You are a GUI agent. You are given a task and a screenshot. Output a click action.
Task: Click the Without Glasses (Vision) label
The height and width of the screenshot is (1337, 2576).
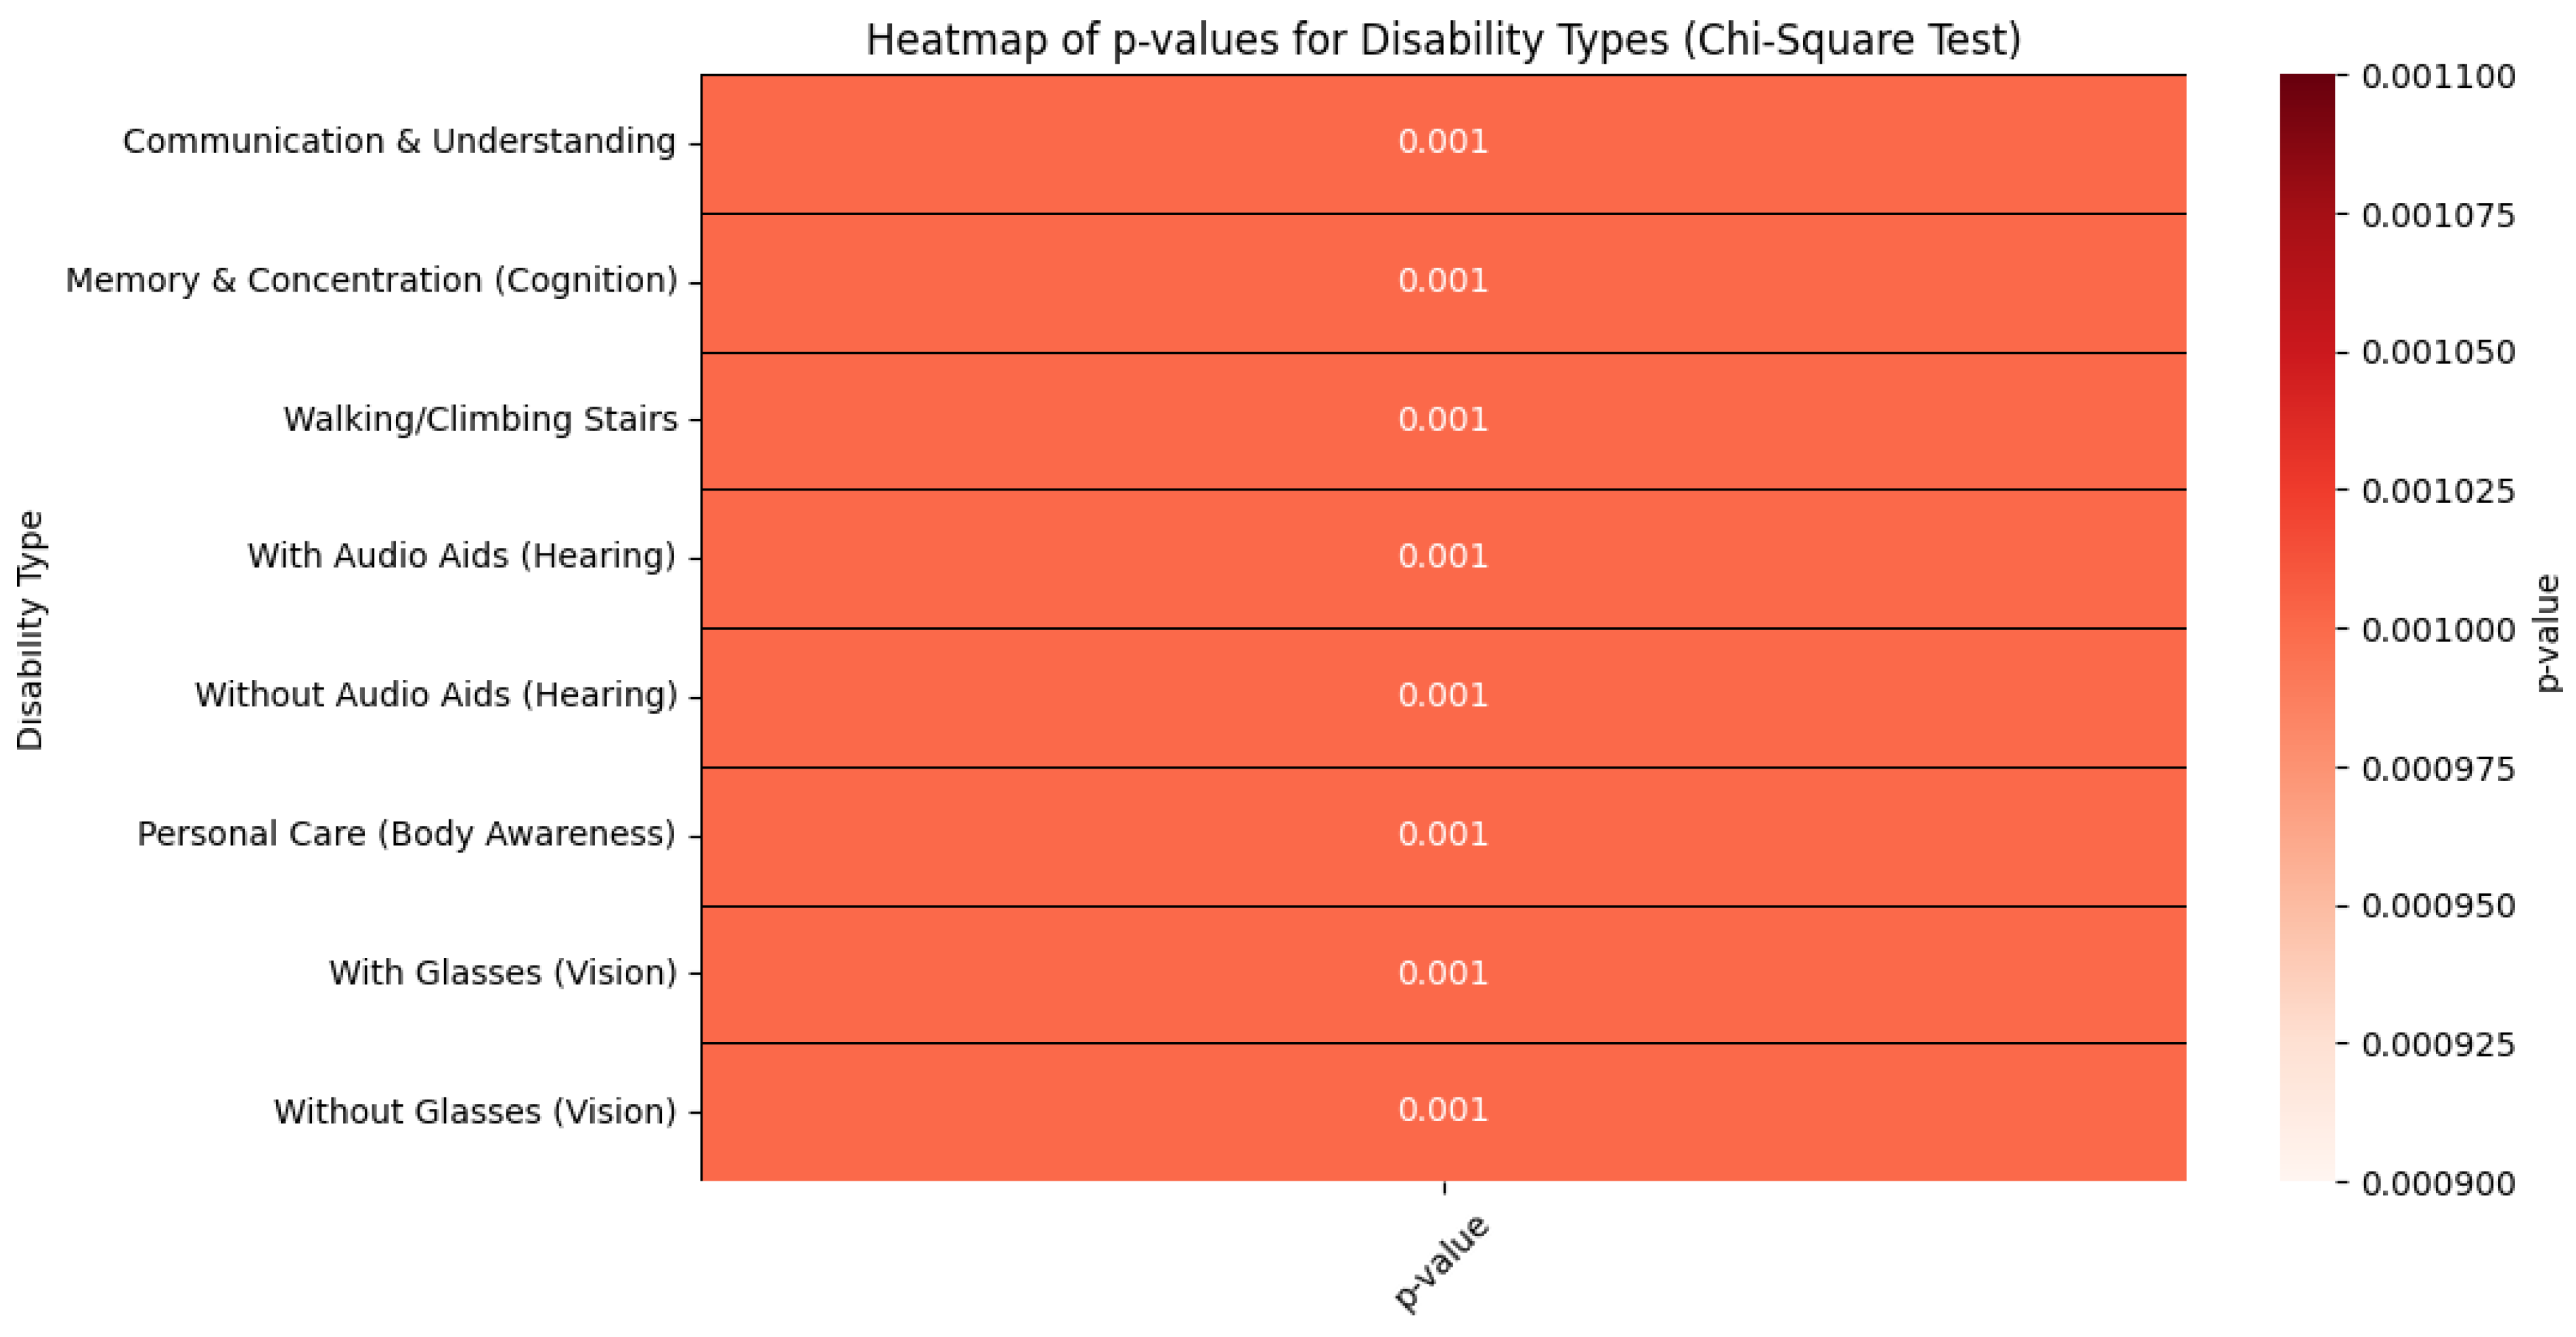(x=475, y=1112)
